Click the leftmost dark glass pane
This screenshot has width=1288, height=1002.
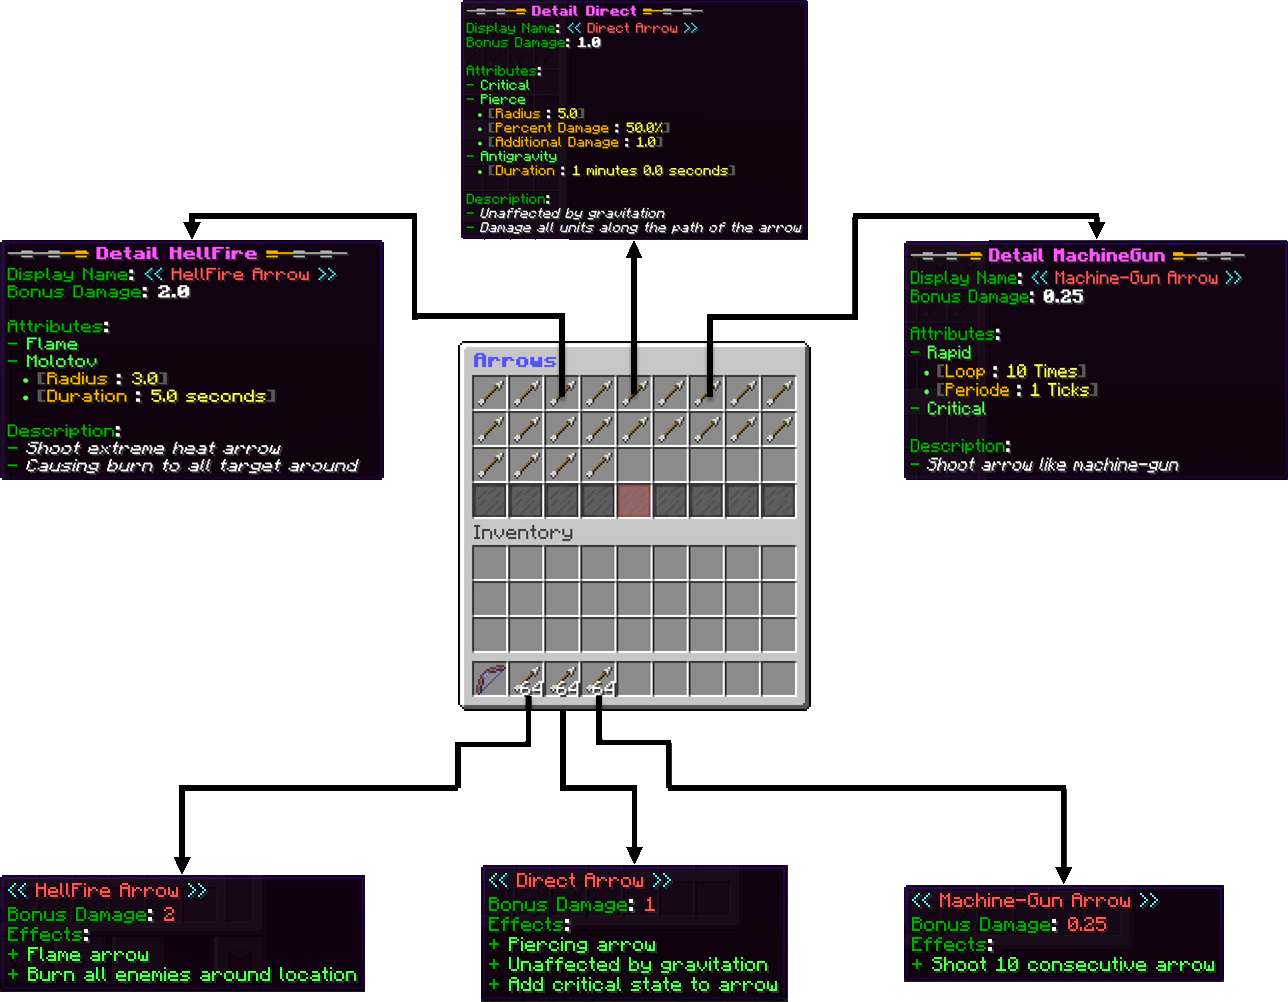pyautogui.click(x=490, y=501)
